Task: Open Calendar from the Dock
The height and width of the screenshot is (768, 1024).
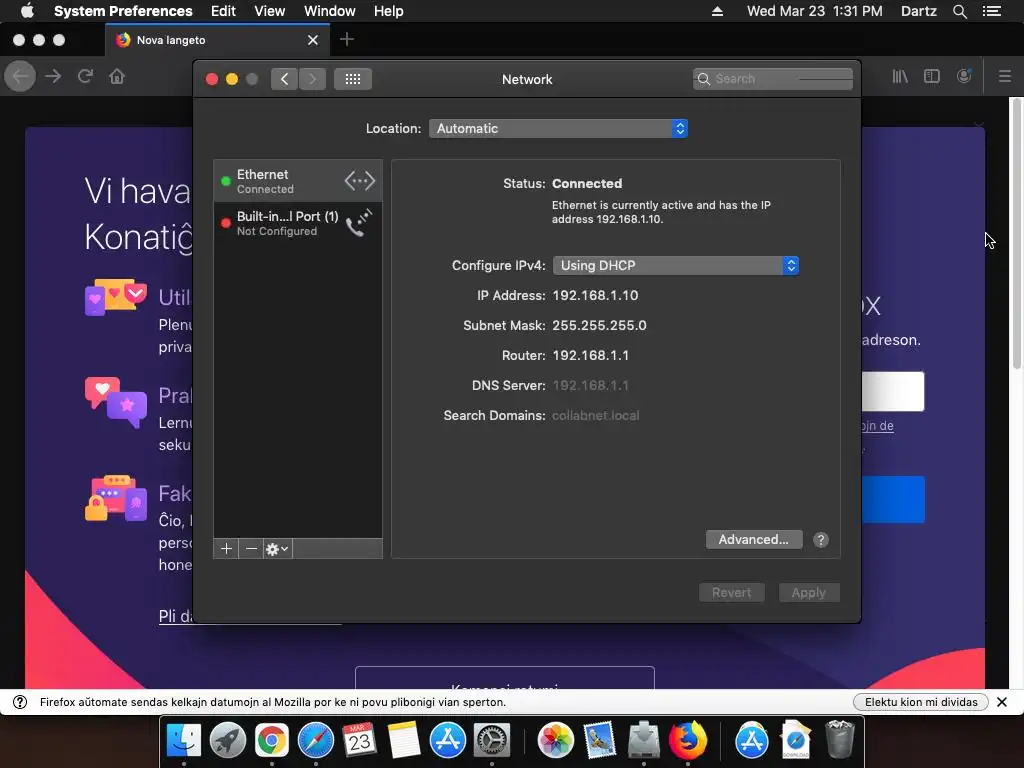Action: (x=359, y=740)
